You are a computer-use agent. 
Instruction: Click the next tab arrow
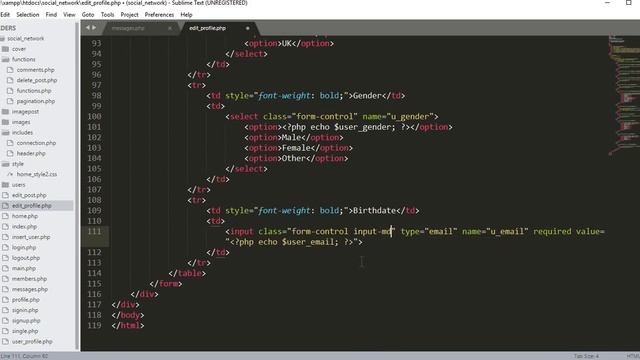94,28
